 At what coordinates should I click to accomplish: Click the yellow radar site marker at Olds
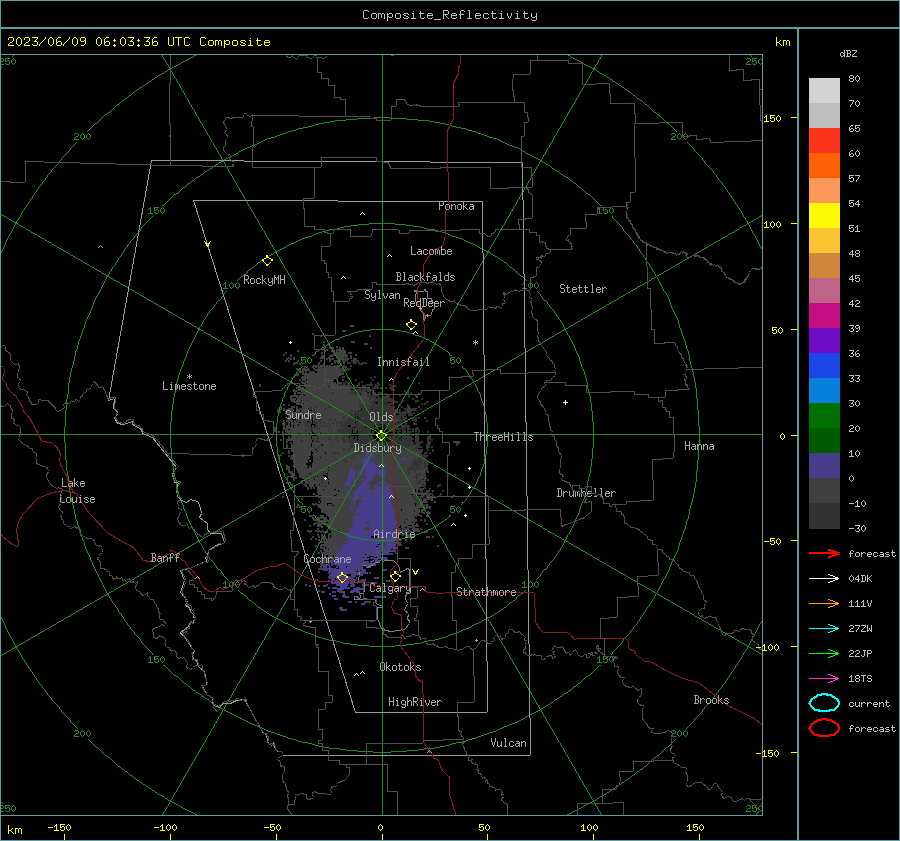(381, 435)
